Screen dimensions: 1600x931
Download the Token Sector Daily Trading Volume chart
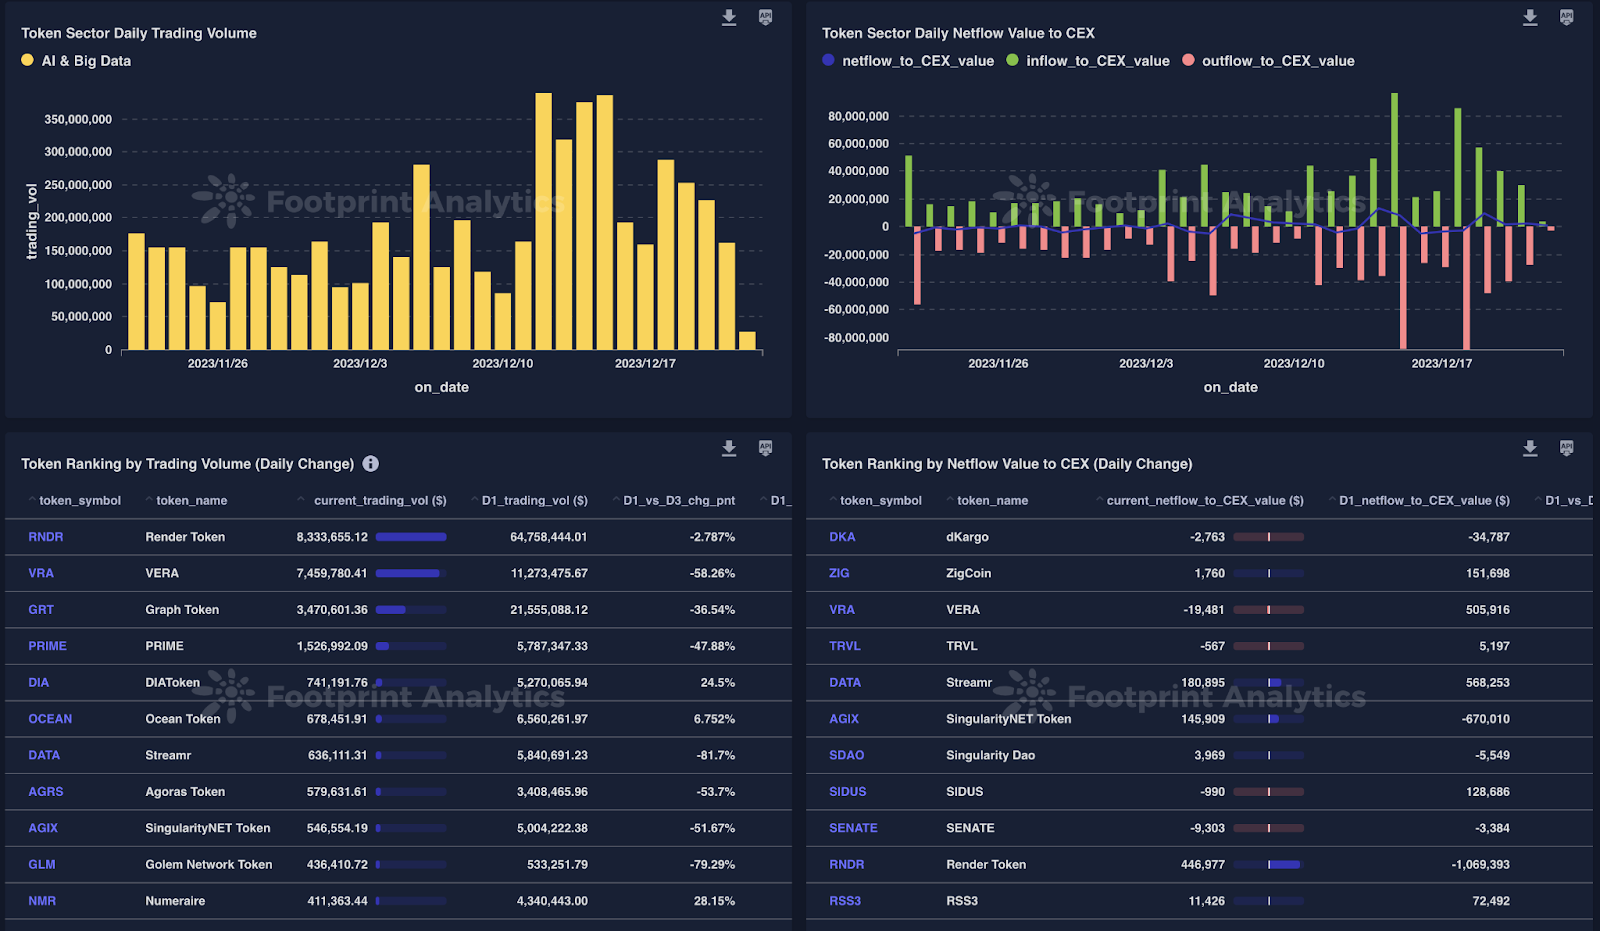click(729, 17)
